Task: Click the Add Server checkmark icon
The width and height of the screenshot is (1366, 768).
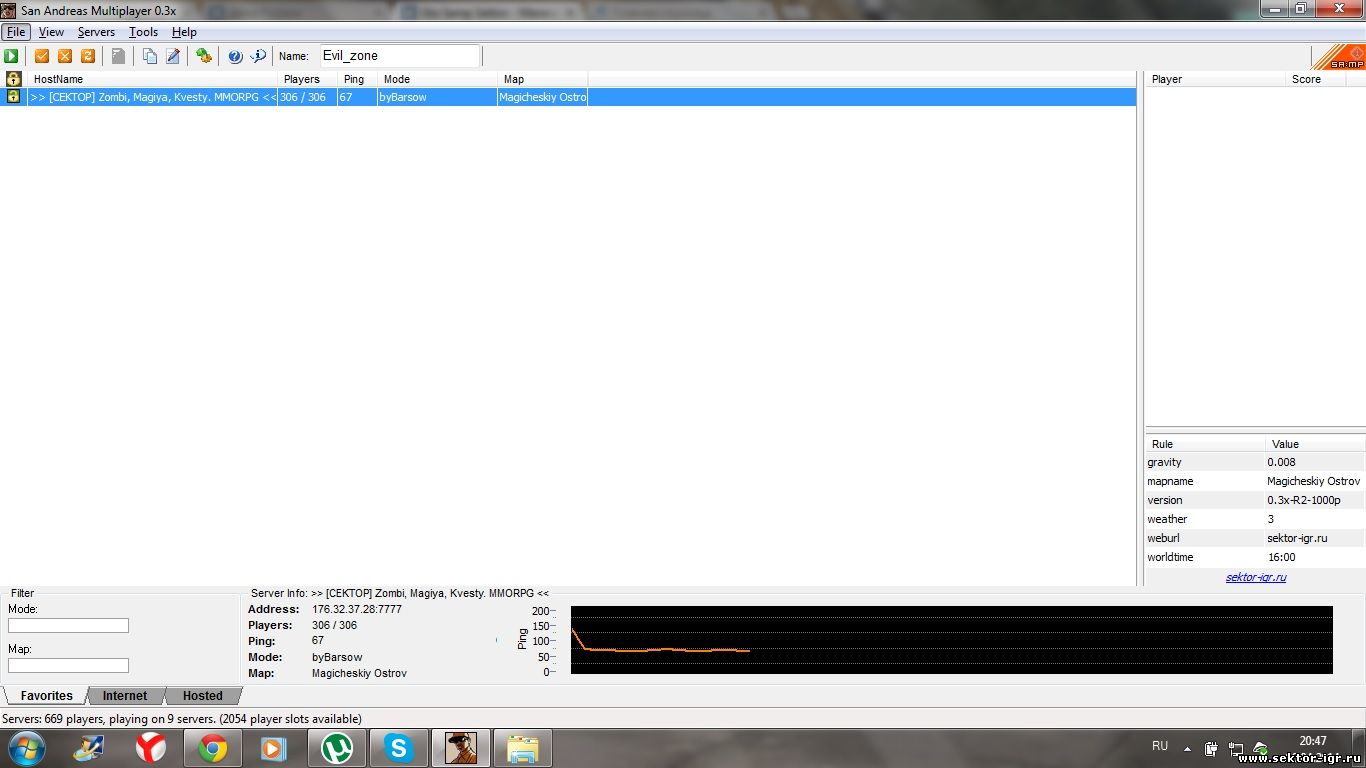Action: (x=42, y=56)
